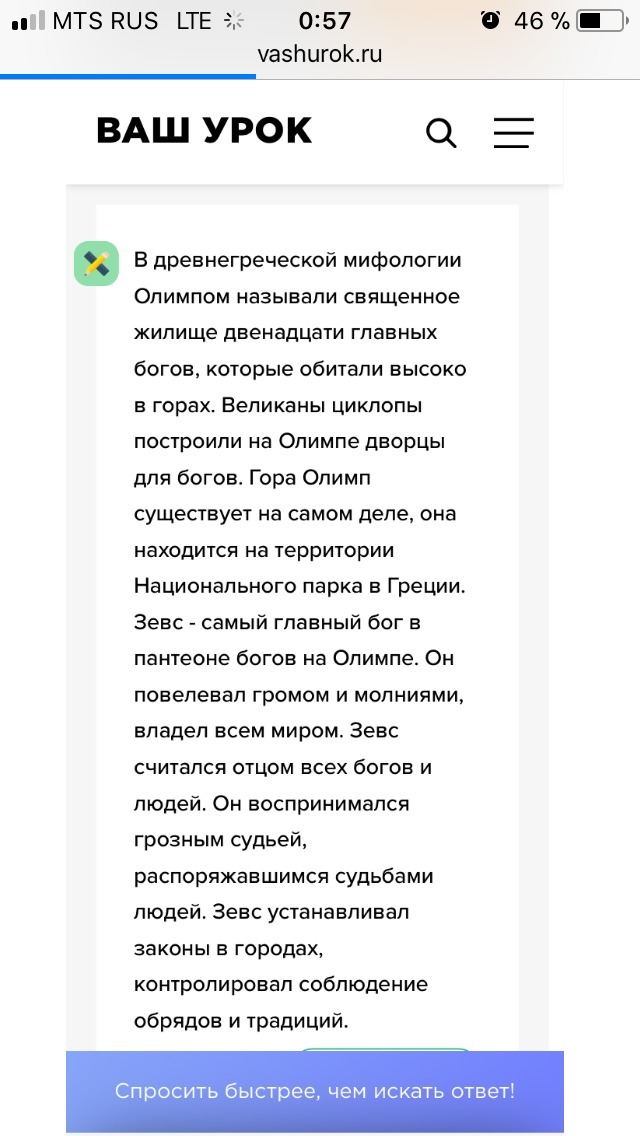Screen dimensions: 640x1136
Task: Tap the 'Спросить быстрее, чем искать ответ!' banner
Action: 315,1091
